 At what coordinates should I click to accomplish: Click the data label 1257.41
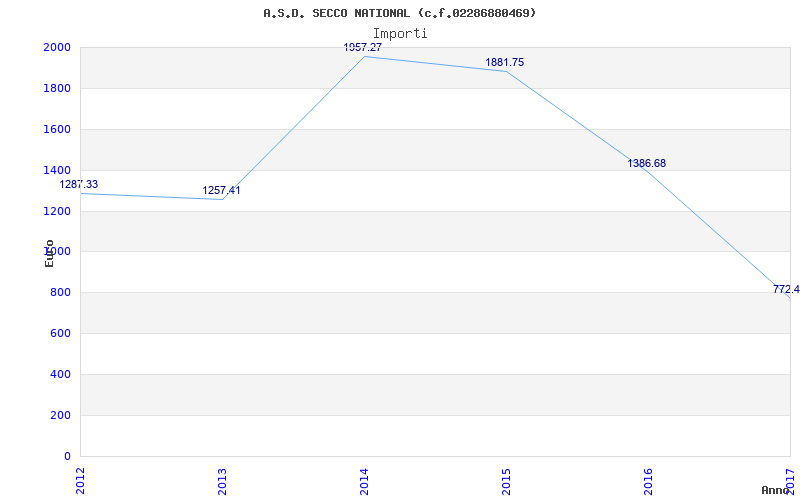221,190
